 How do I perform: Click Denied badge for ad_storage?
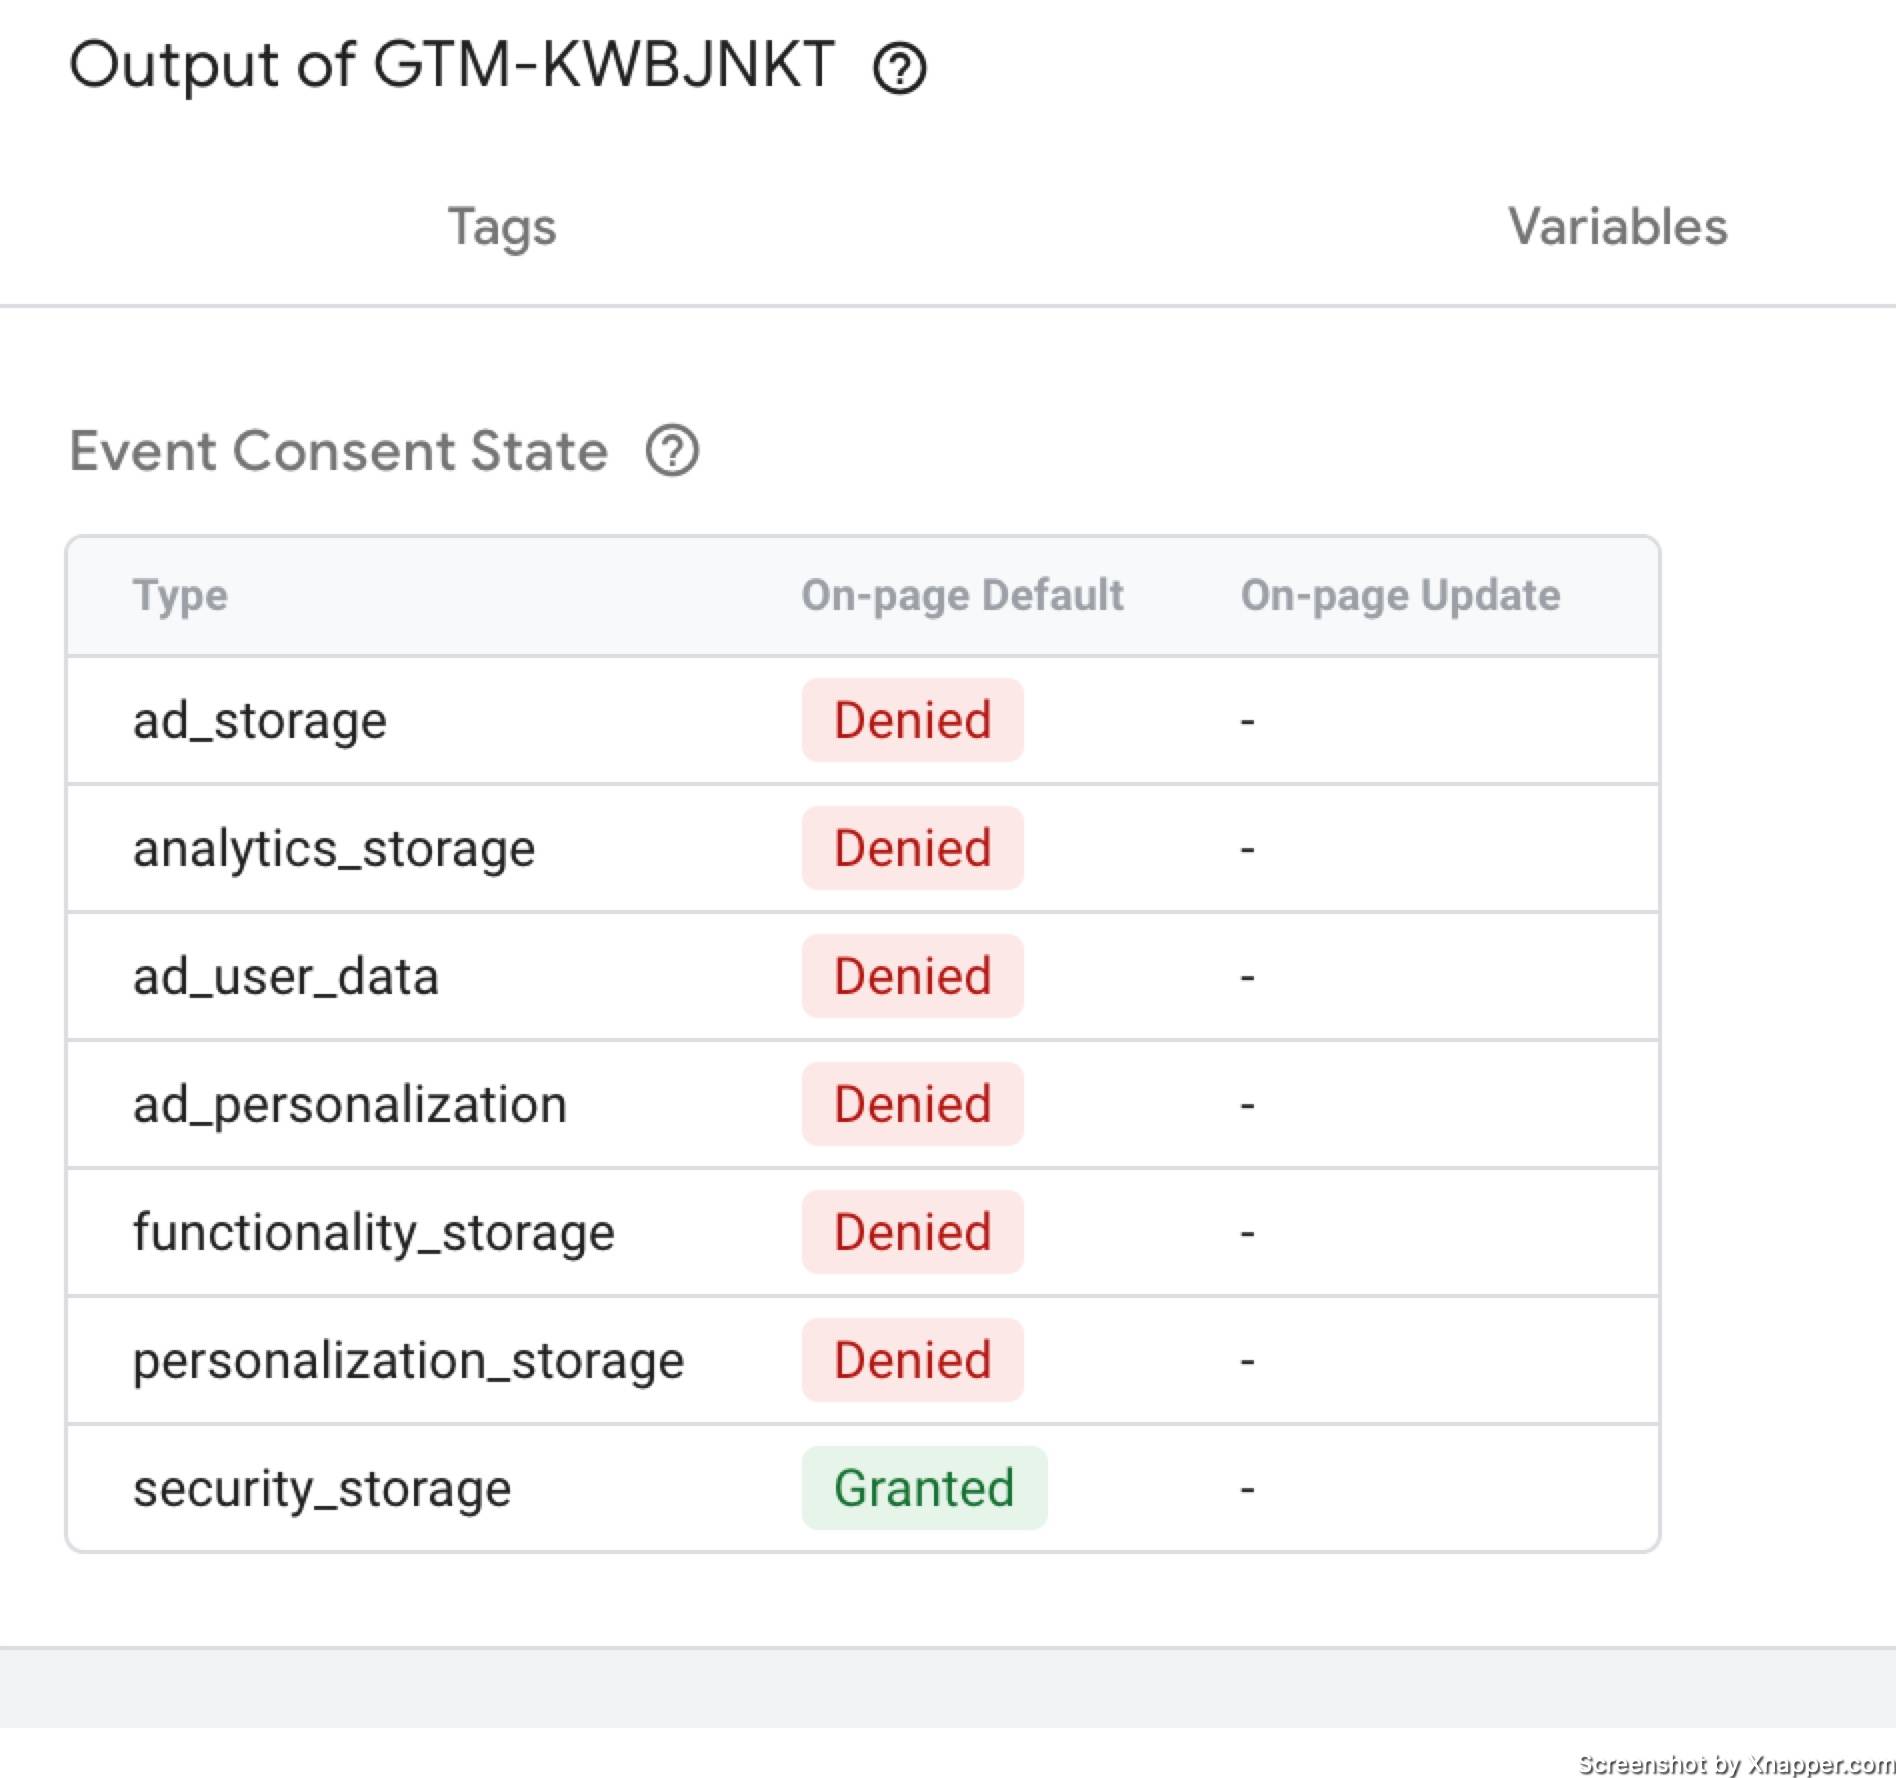(912, 720)
